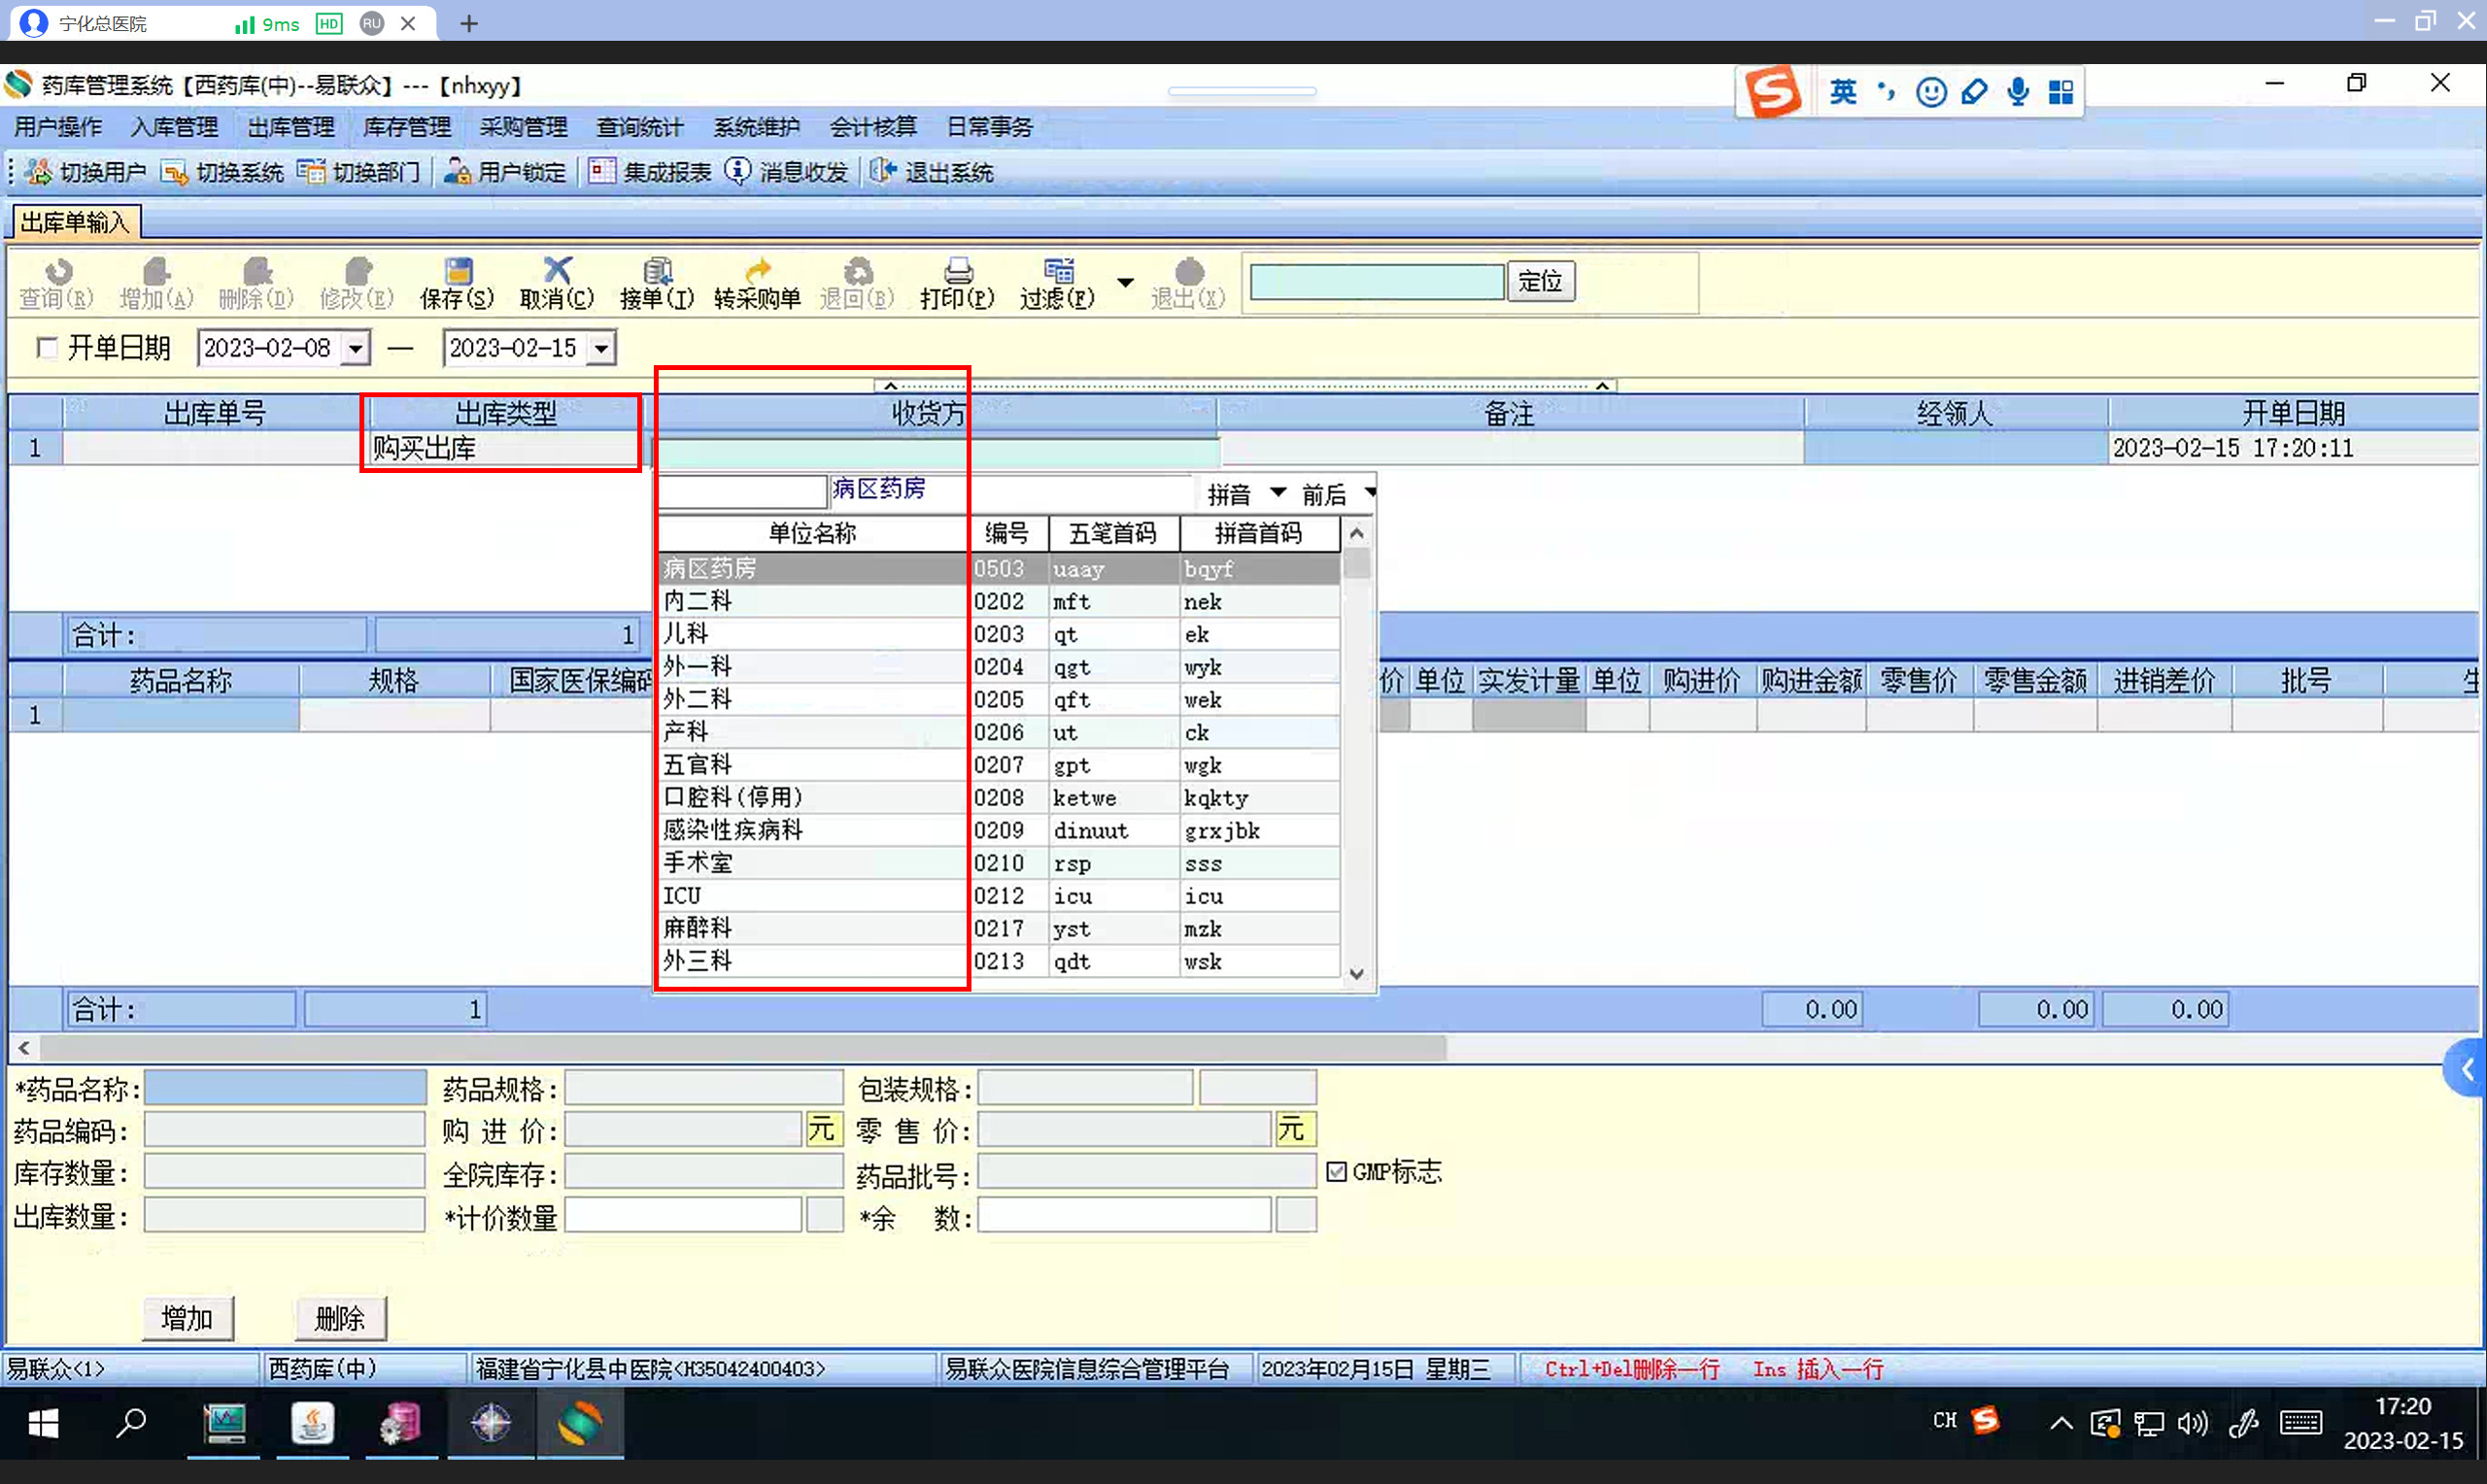The height and width of the screenshot is (1484, 2487).
Task: Open the start date 2023-02-08 dropdown
Action: pos(356,349)
